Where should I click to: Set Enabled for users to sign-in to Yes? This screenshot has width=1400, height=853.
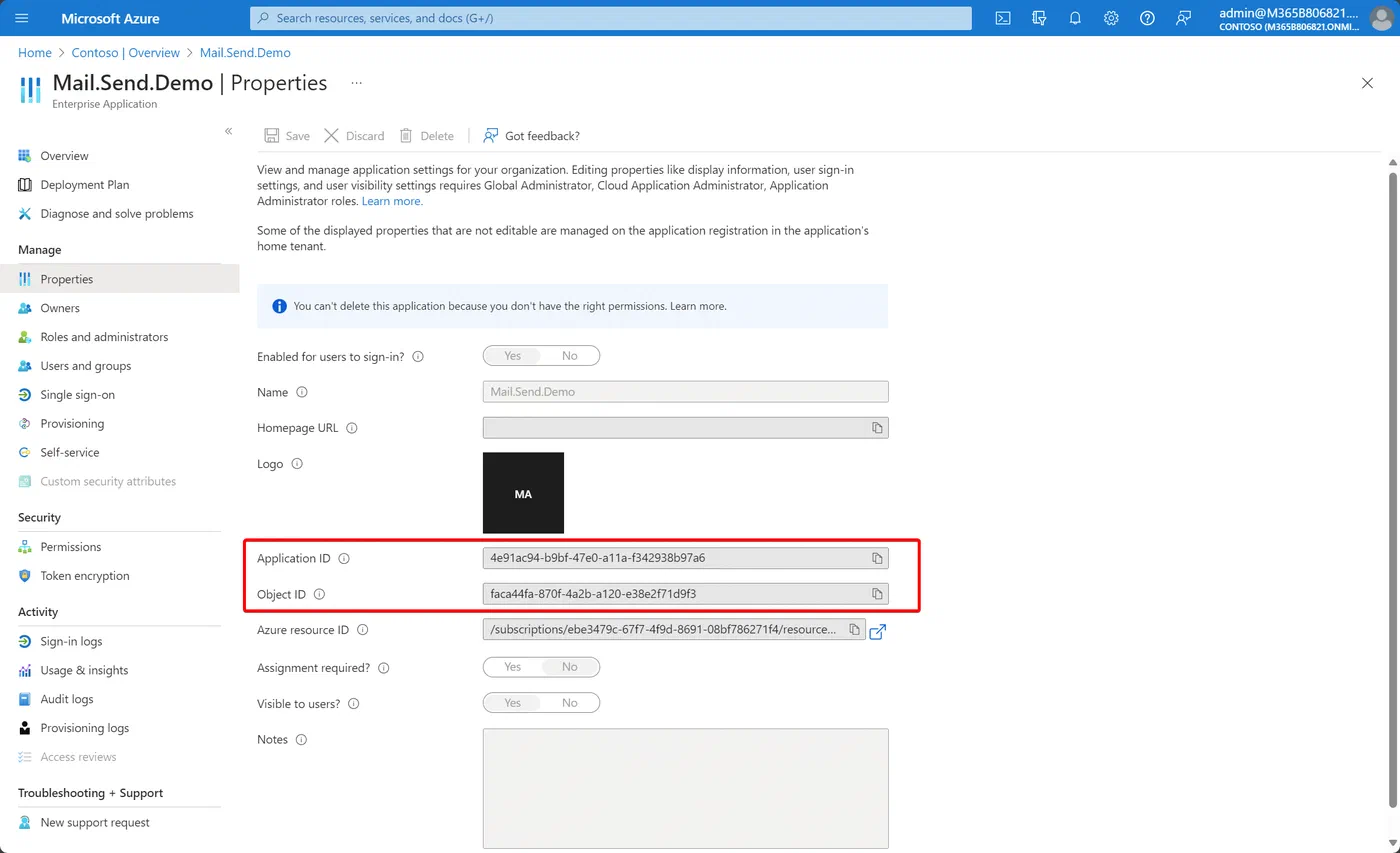(513, 356)
